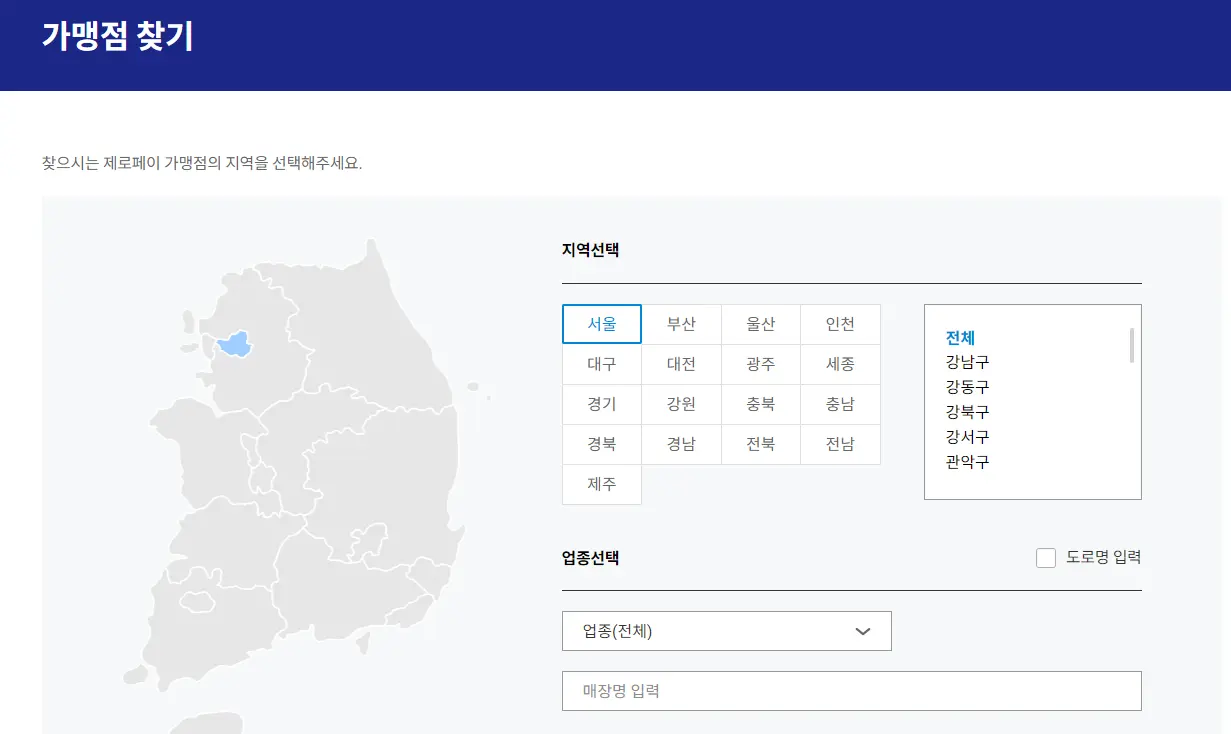Screen dimensions: 1231x734
Task: Choose the 경기 region
Action: [602, 404]
